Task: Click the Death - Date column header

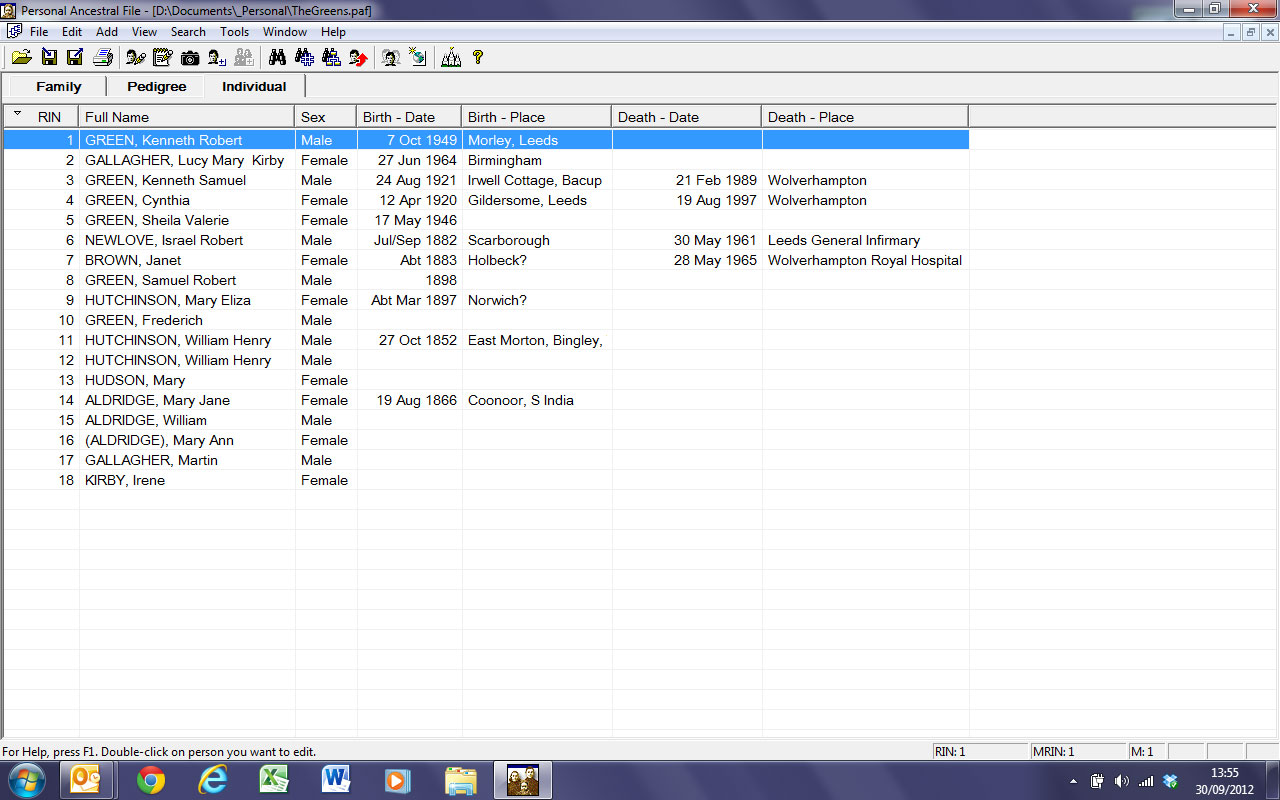Action: [x=686, y=117]
